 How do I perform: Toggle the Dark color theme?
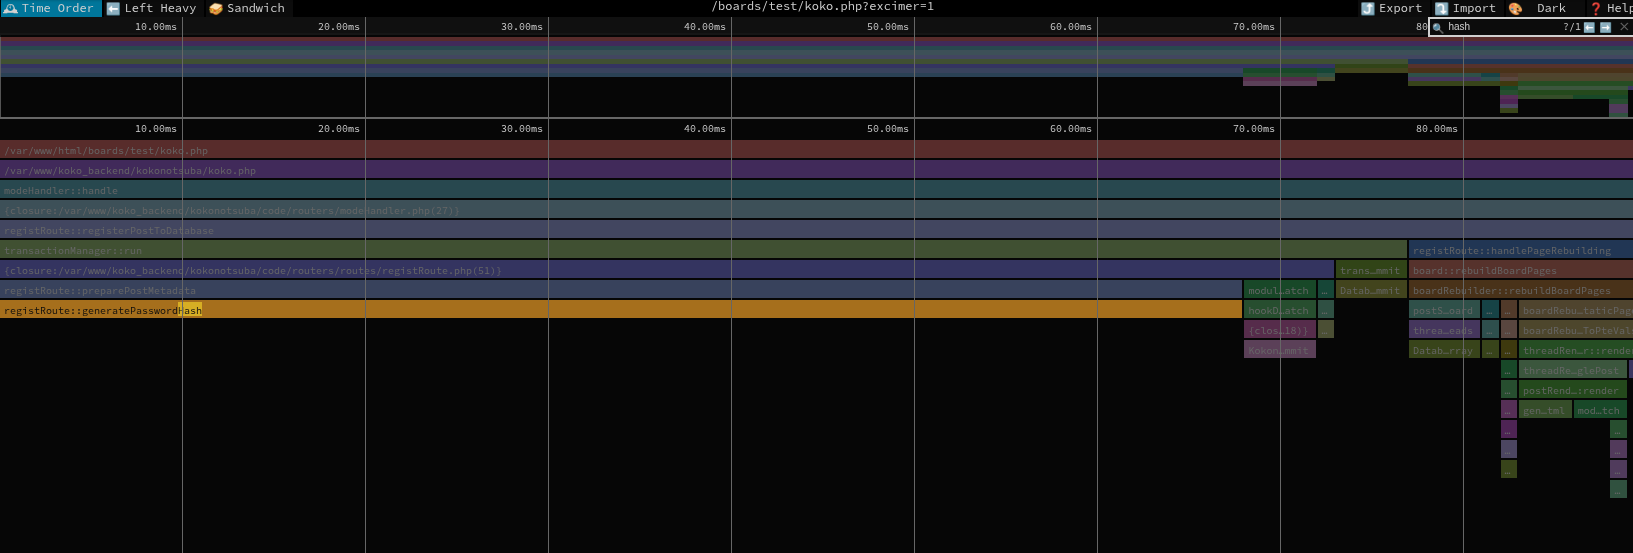click(x=1539, y=8)
